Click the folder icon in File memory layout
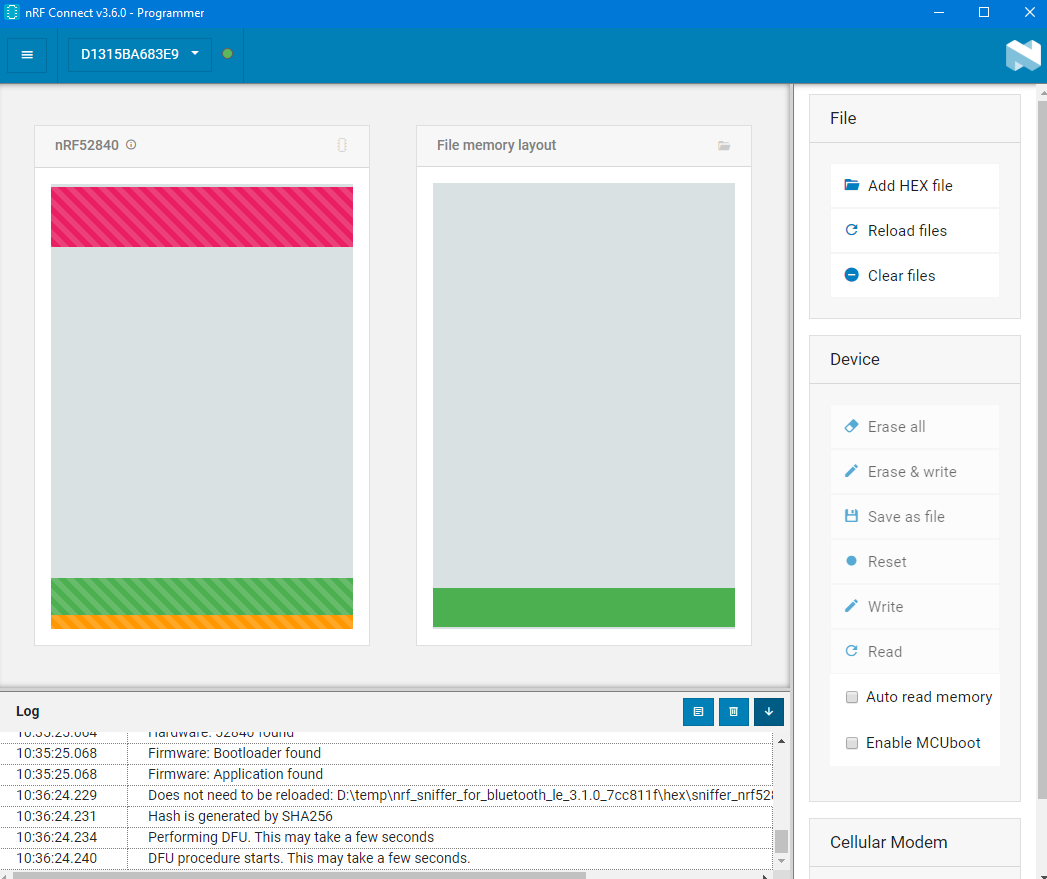The image size is (1047, 879). point(724,146)
